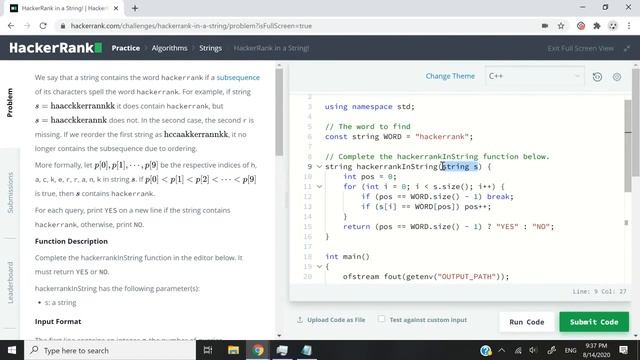
Task: Bookmark this page with the star icon
Action: (x=561, y=26)
